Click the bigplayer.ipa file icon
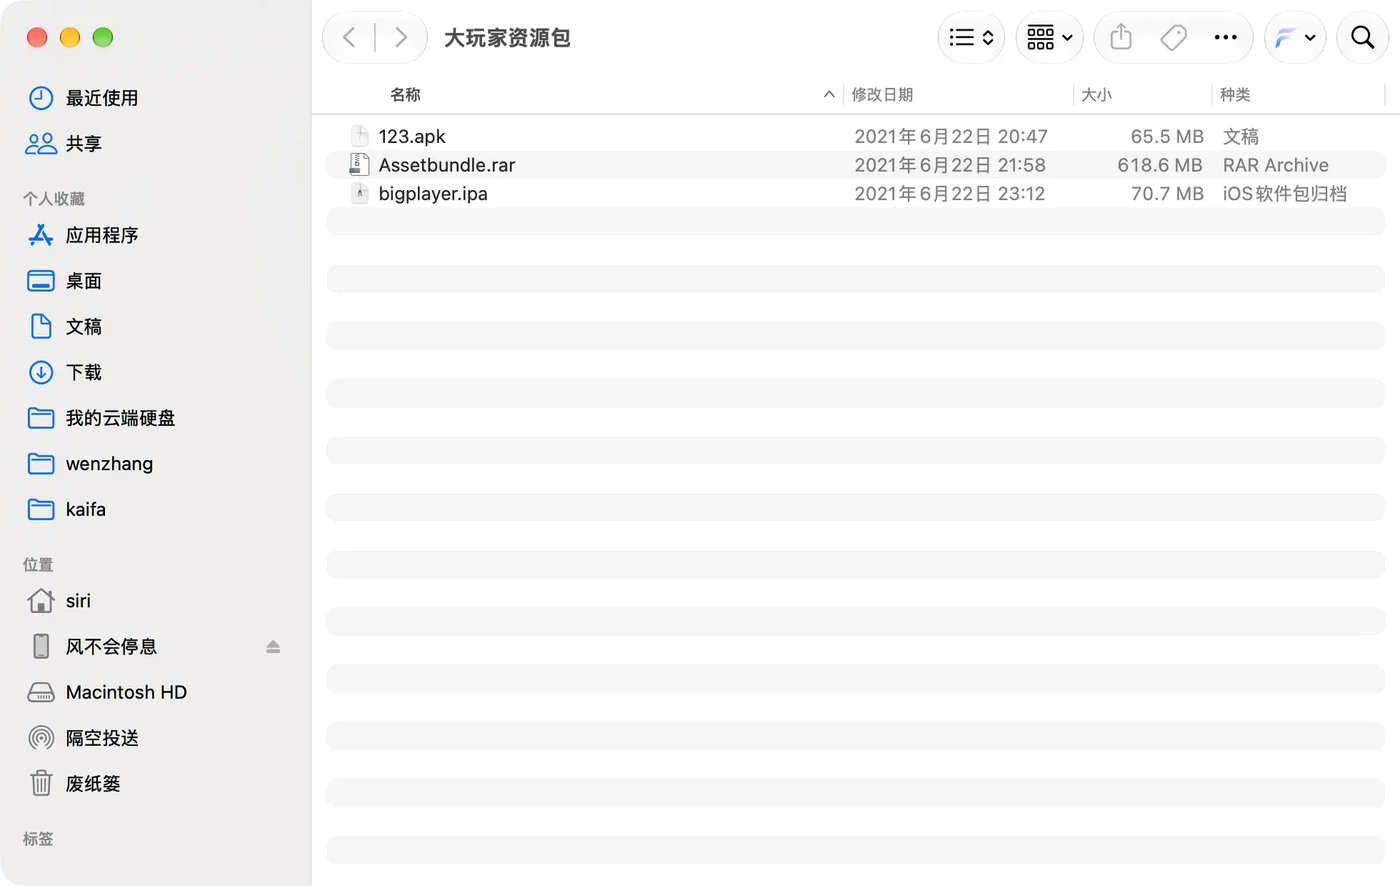The width and height of the screenshot is (1400, 886). 360,193
